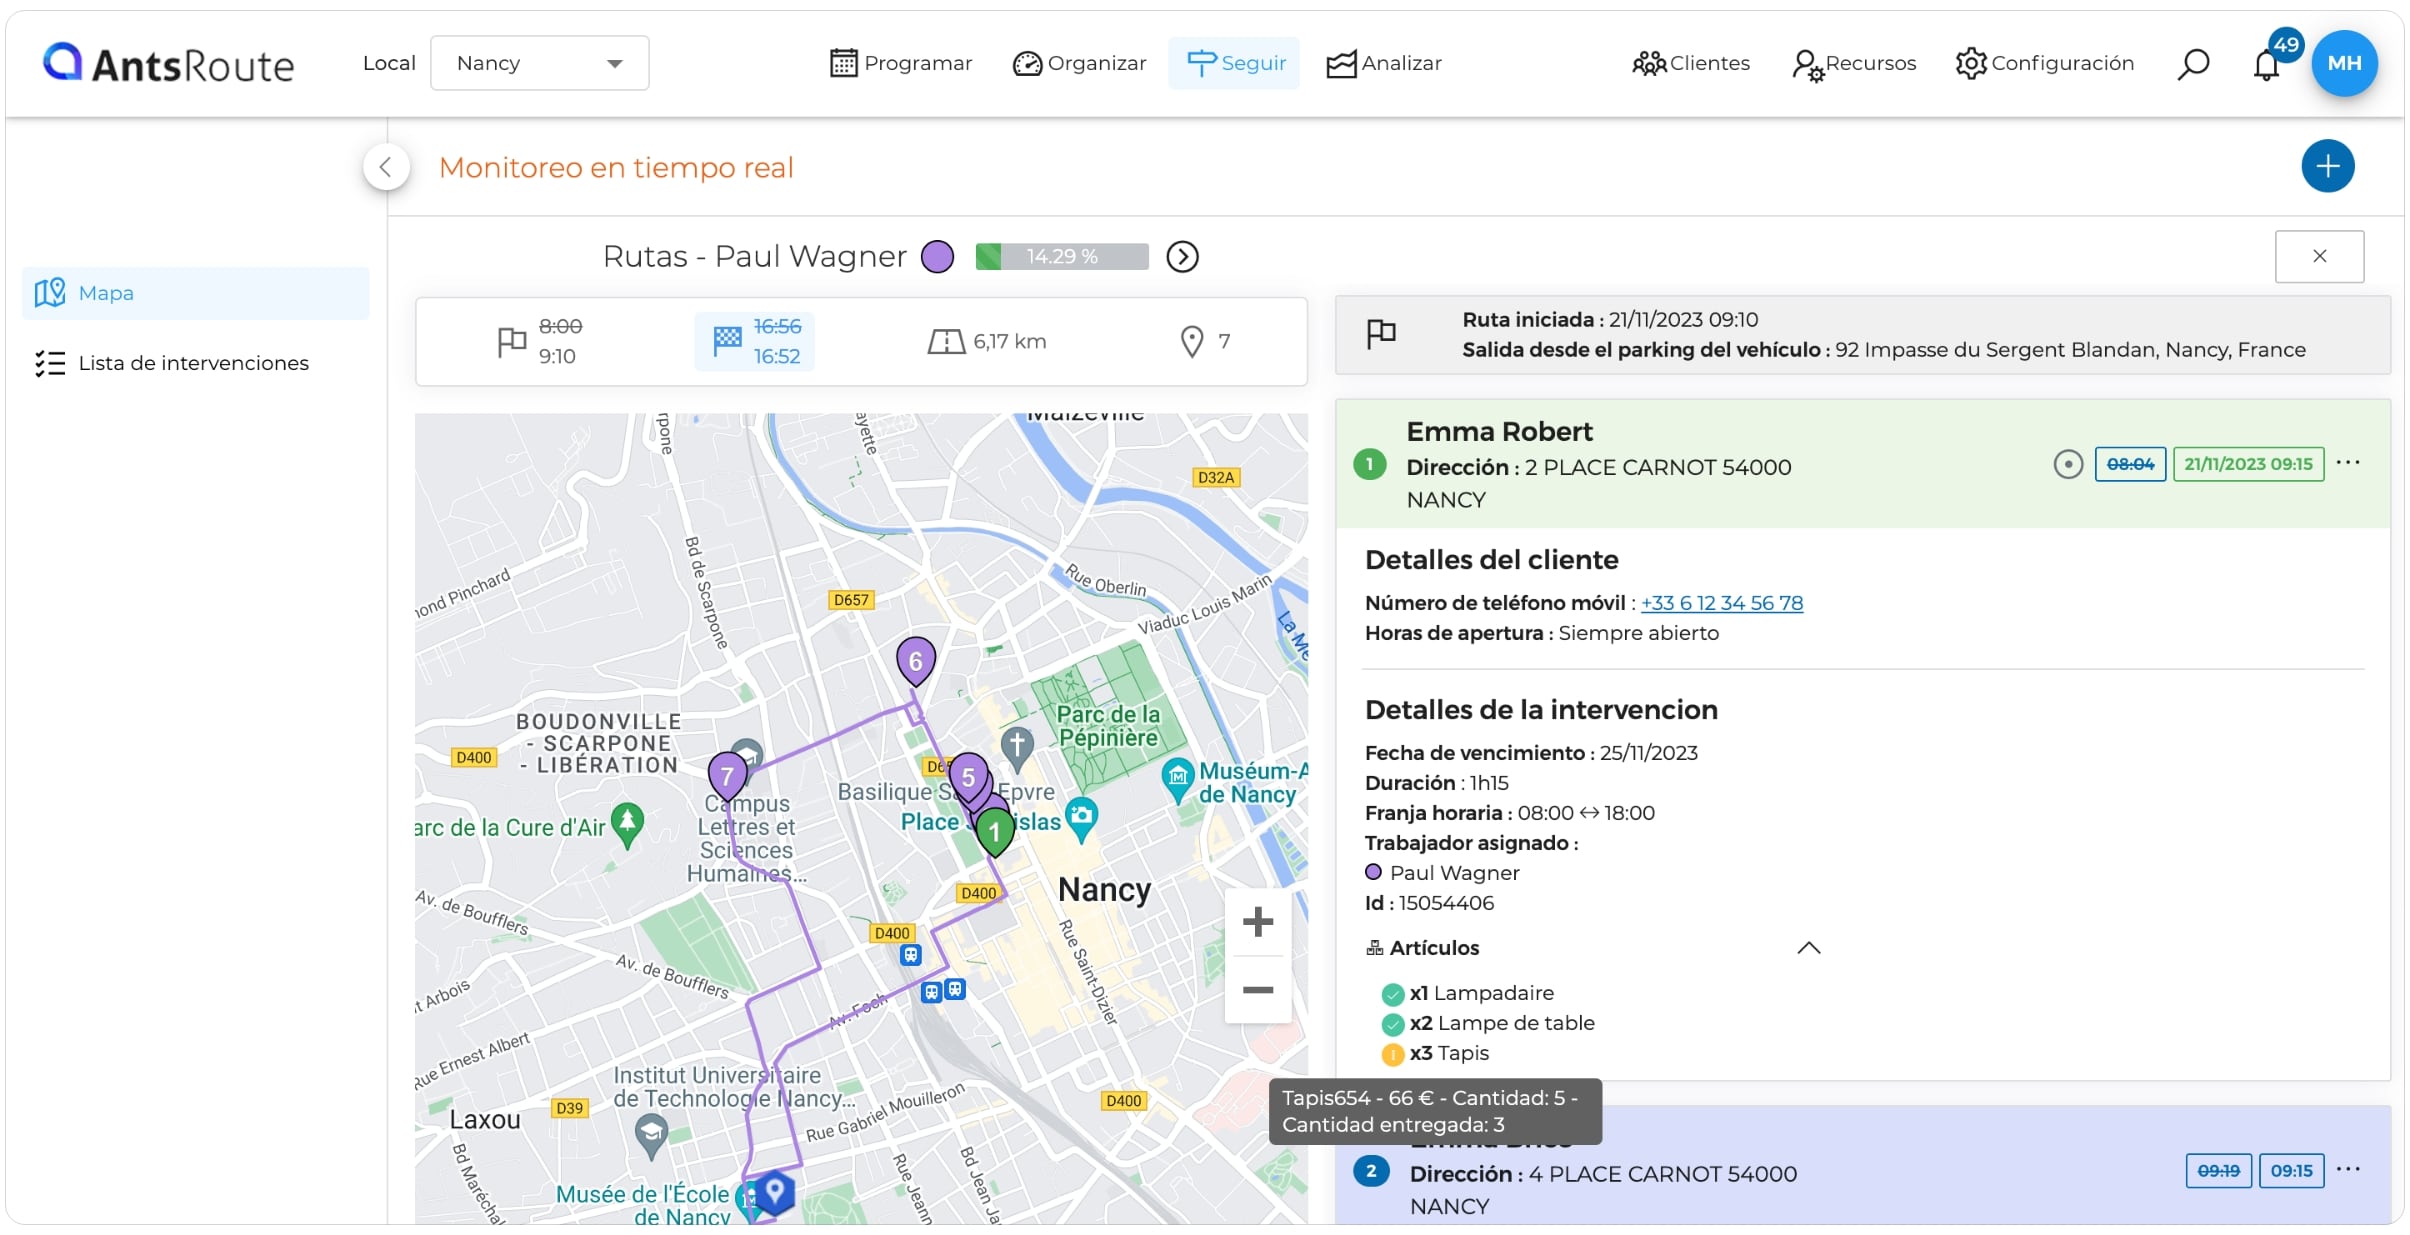Click the 21/11/2023 09:15 time tag
The width and height of the screenshot is (2410, 1235).
(2248, 464)
